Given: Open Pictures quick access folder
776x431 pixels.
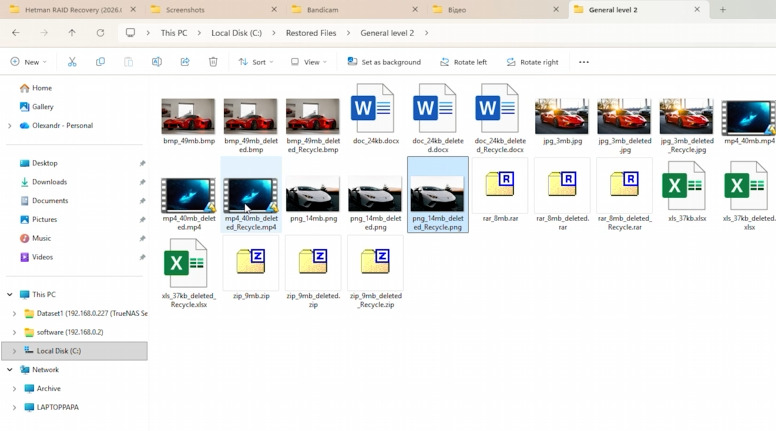Looking at the screenshot, I should [44, 220].
